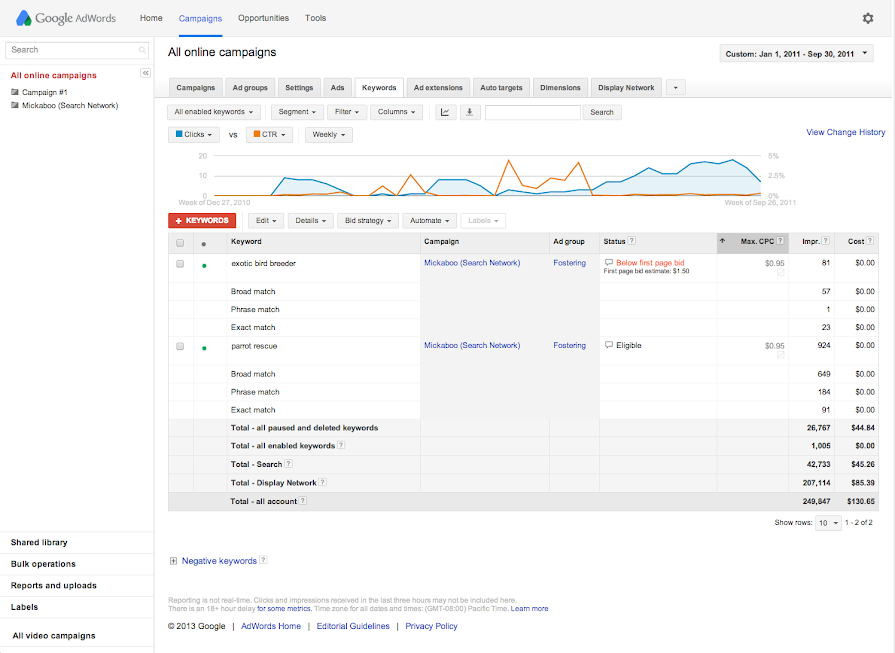
Task: Click the chart settings graph icon
Action: pyautogui.click(x=444, y=112)
